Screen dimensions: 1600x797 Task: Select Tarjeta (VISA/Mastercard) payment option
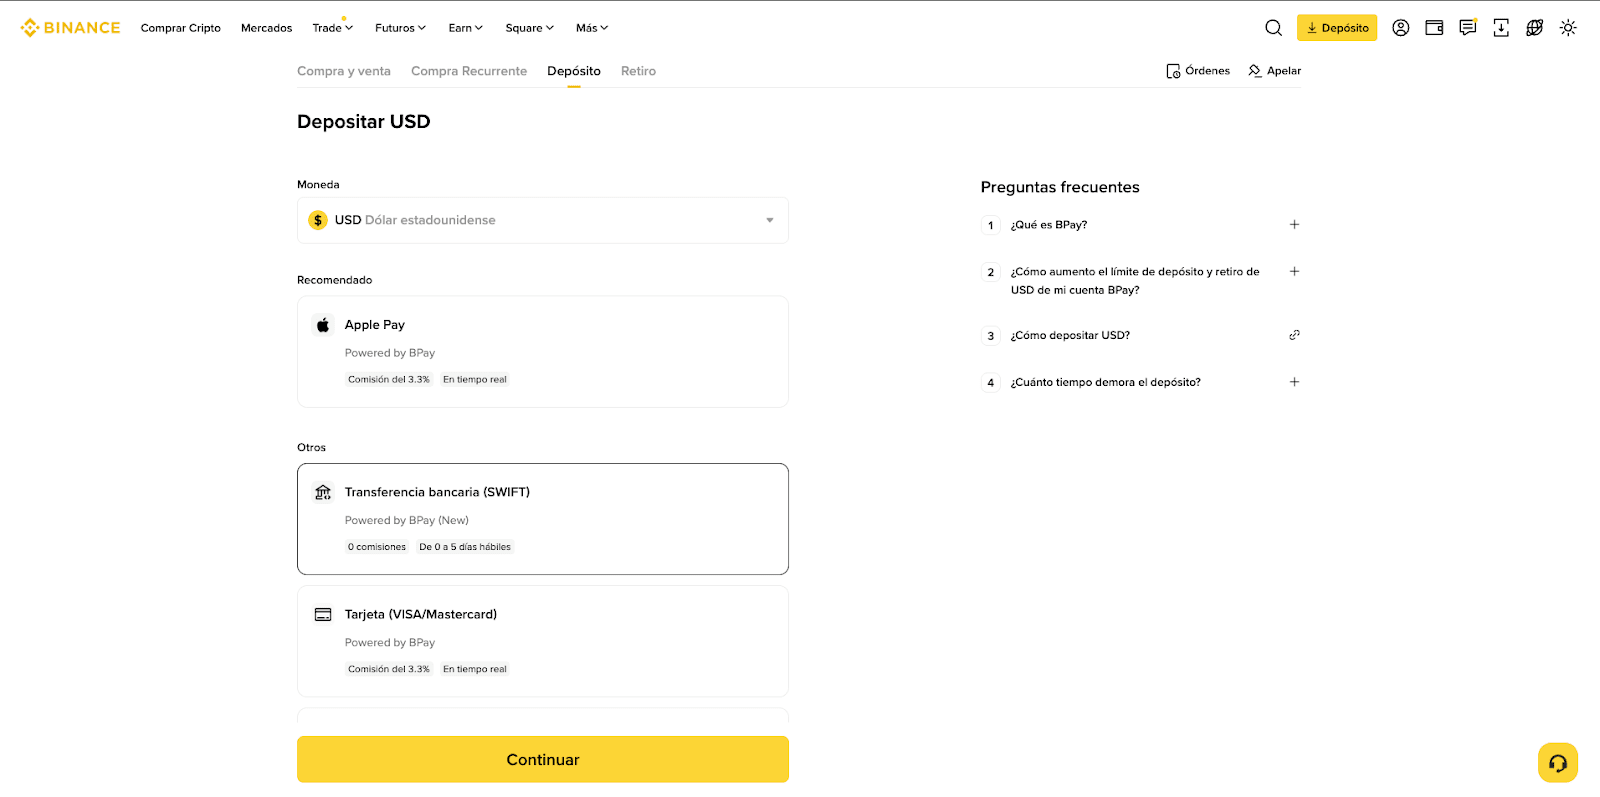(x=542, y=641)
